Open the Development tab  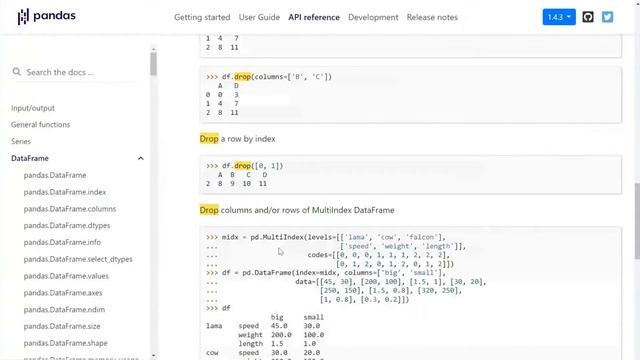[373, 17]
